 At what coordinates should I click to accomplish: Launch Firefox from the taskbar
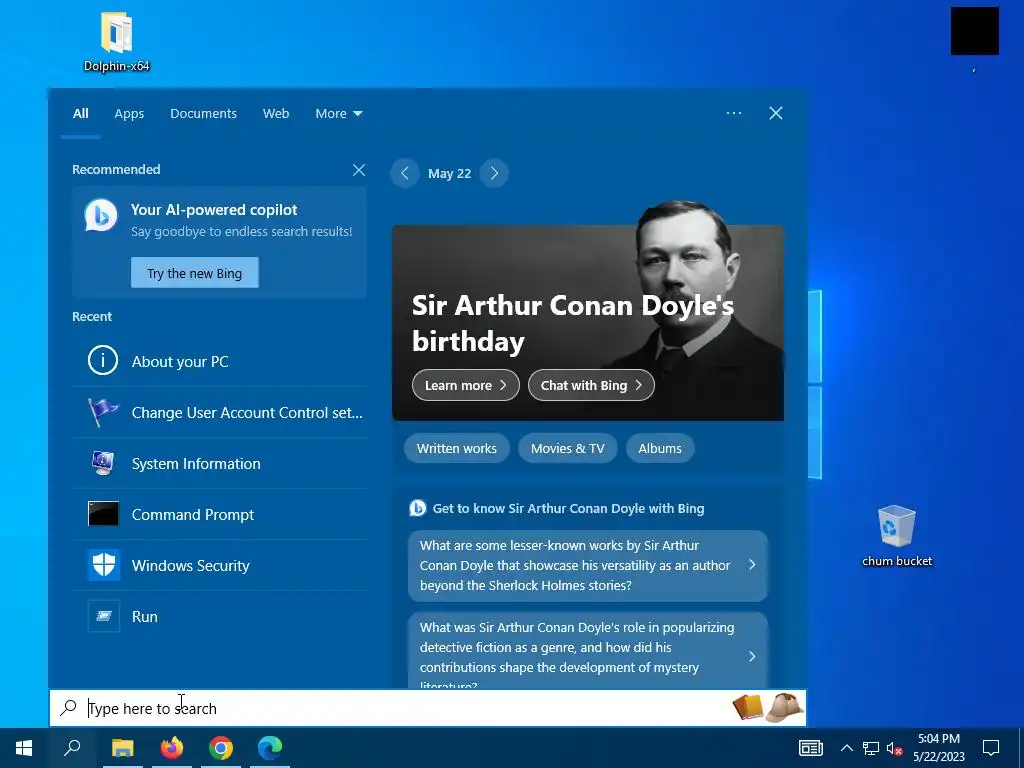tap(172, 748)
